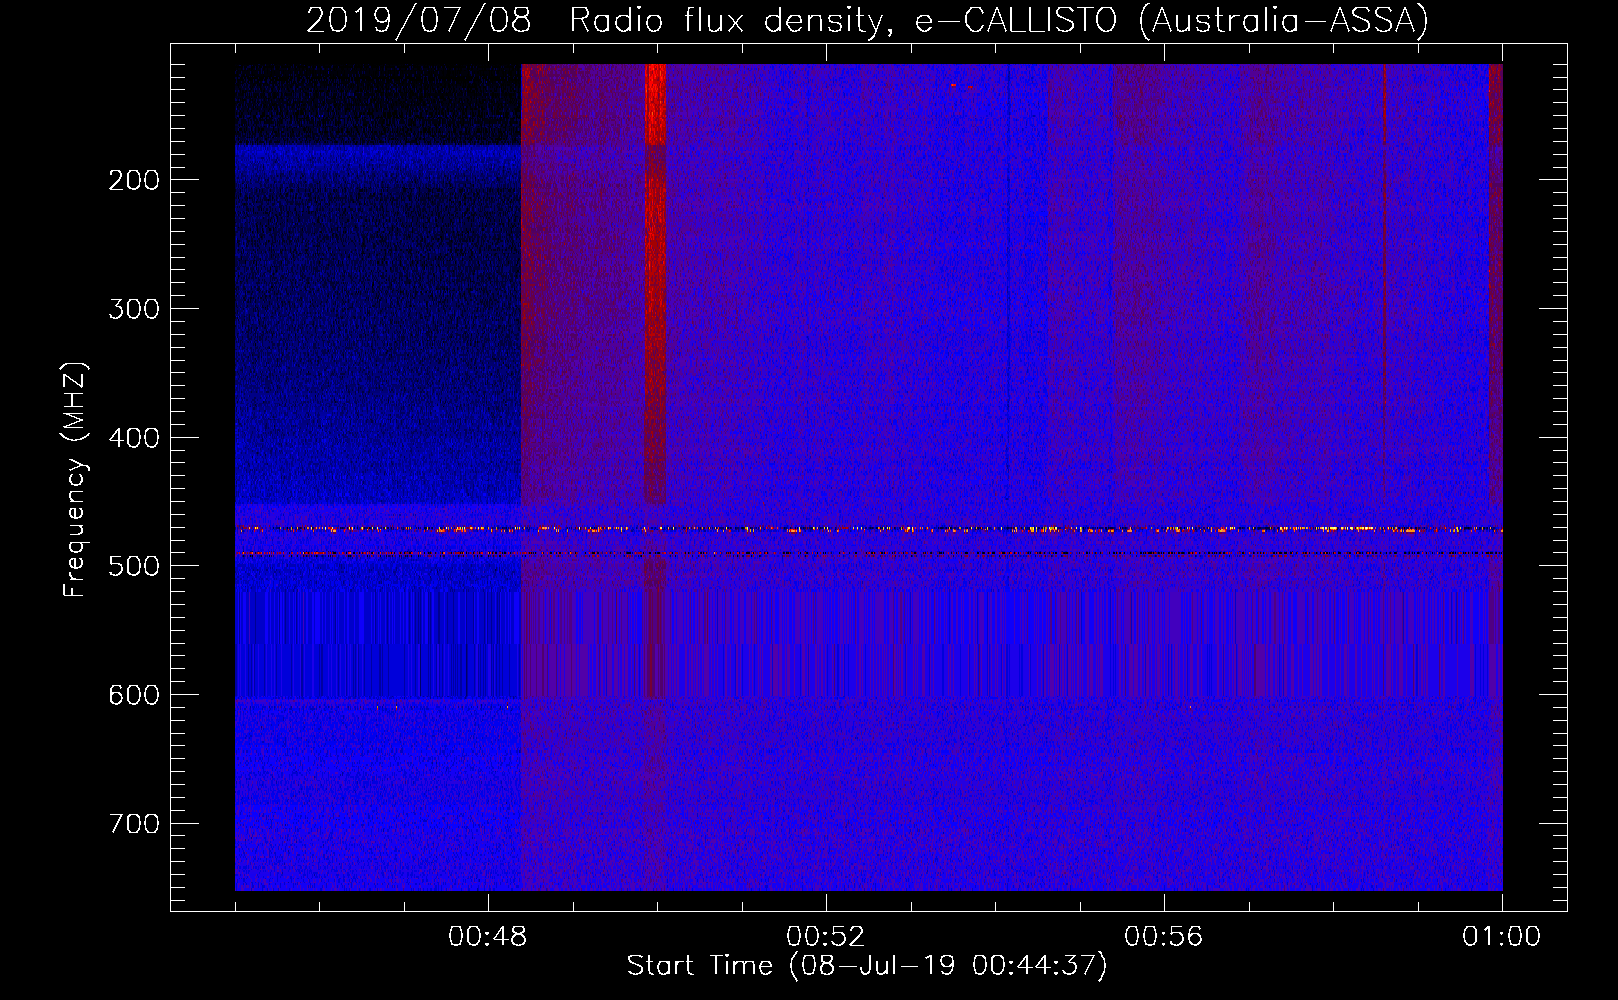Click the 'Start Time (08-Jul-19 00:44:37)' label

[867, 966]
